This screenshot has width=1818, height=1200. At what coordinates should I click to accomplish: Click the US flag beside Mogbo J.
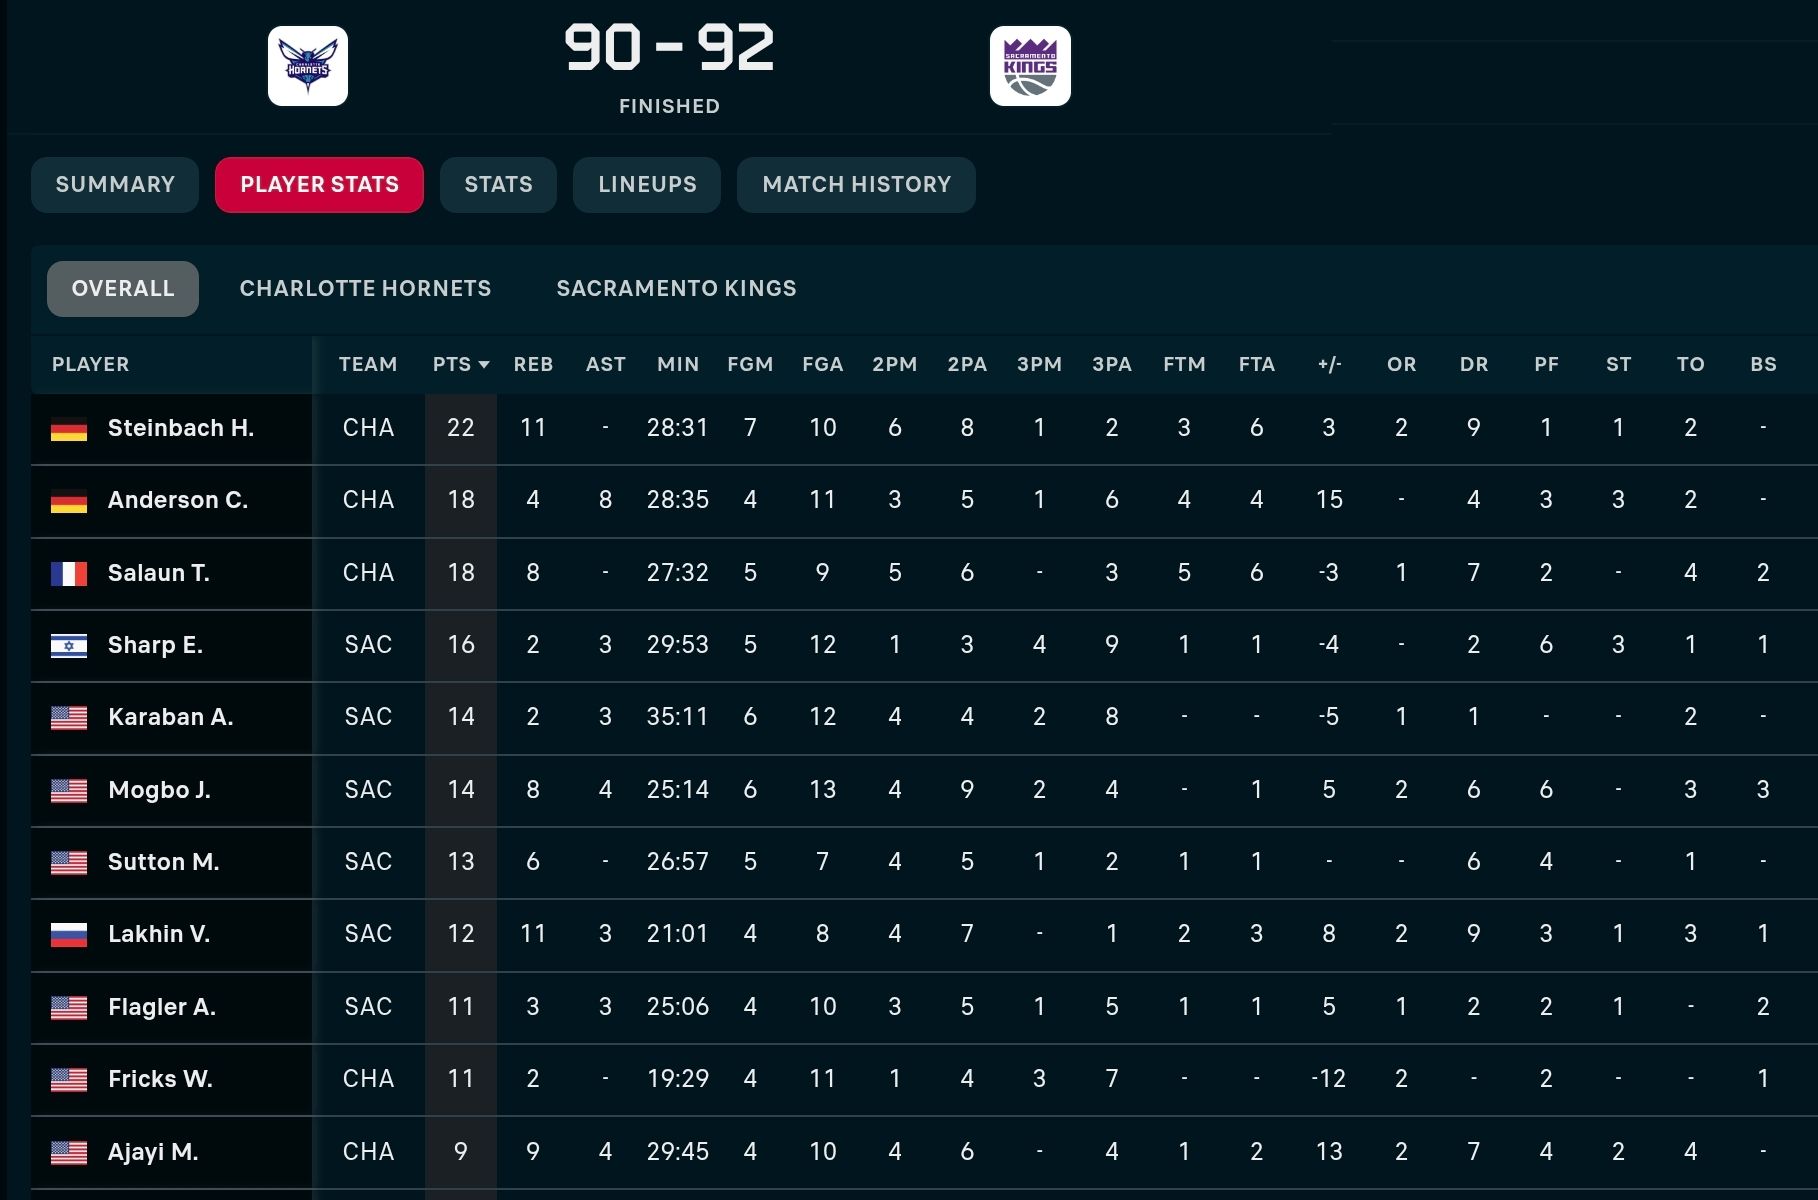coord(69,791)
